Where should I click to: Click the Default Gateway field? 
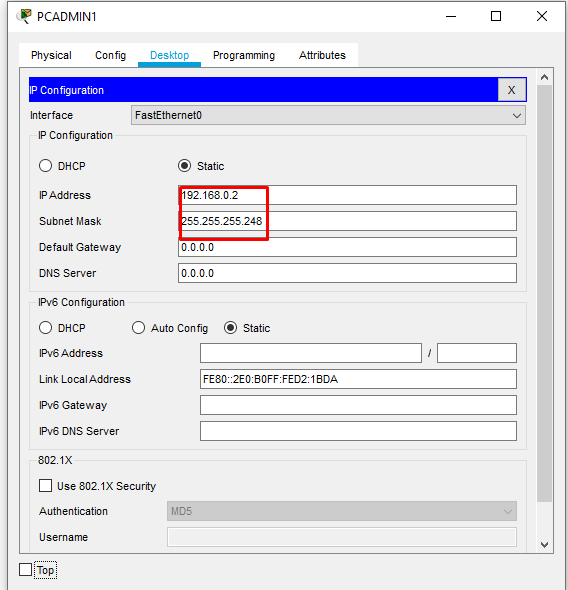point(347,247)
